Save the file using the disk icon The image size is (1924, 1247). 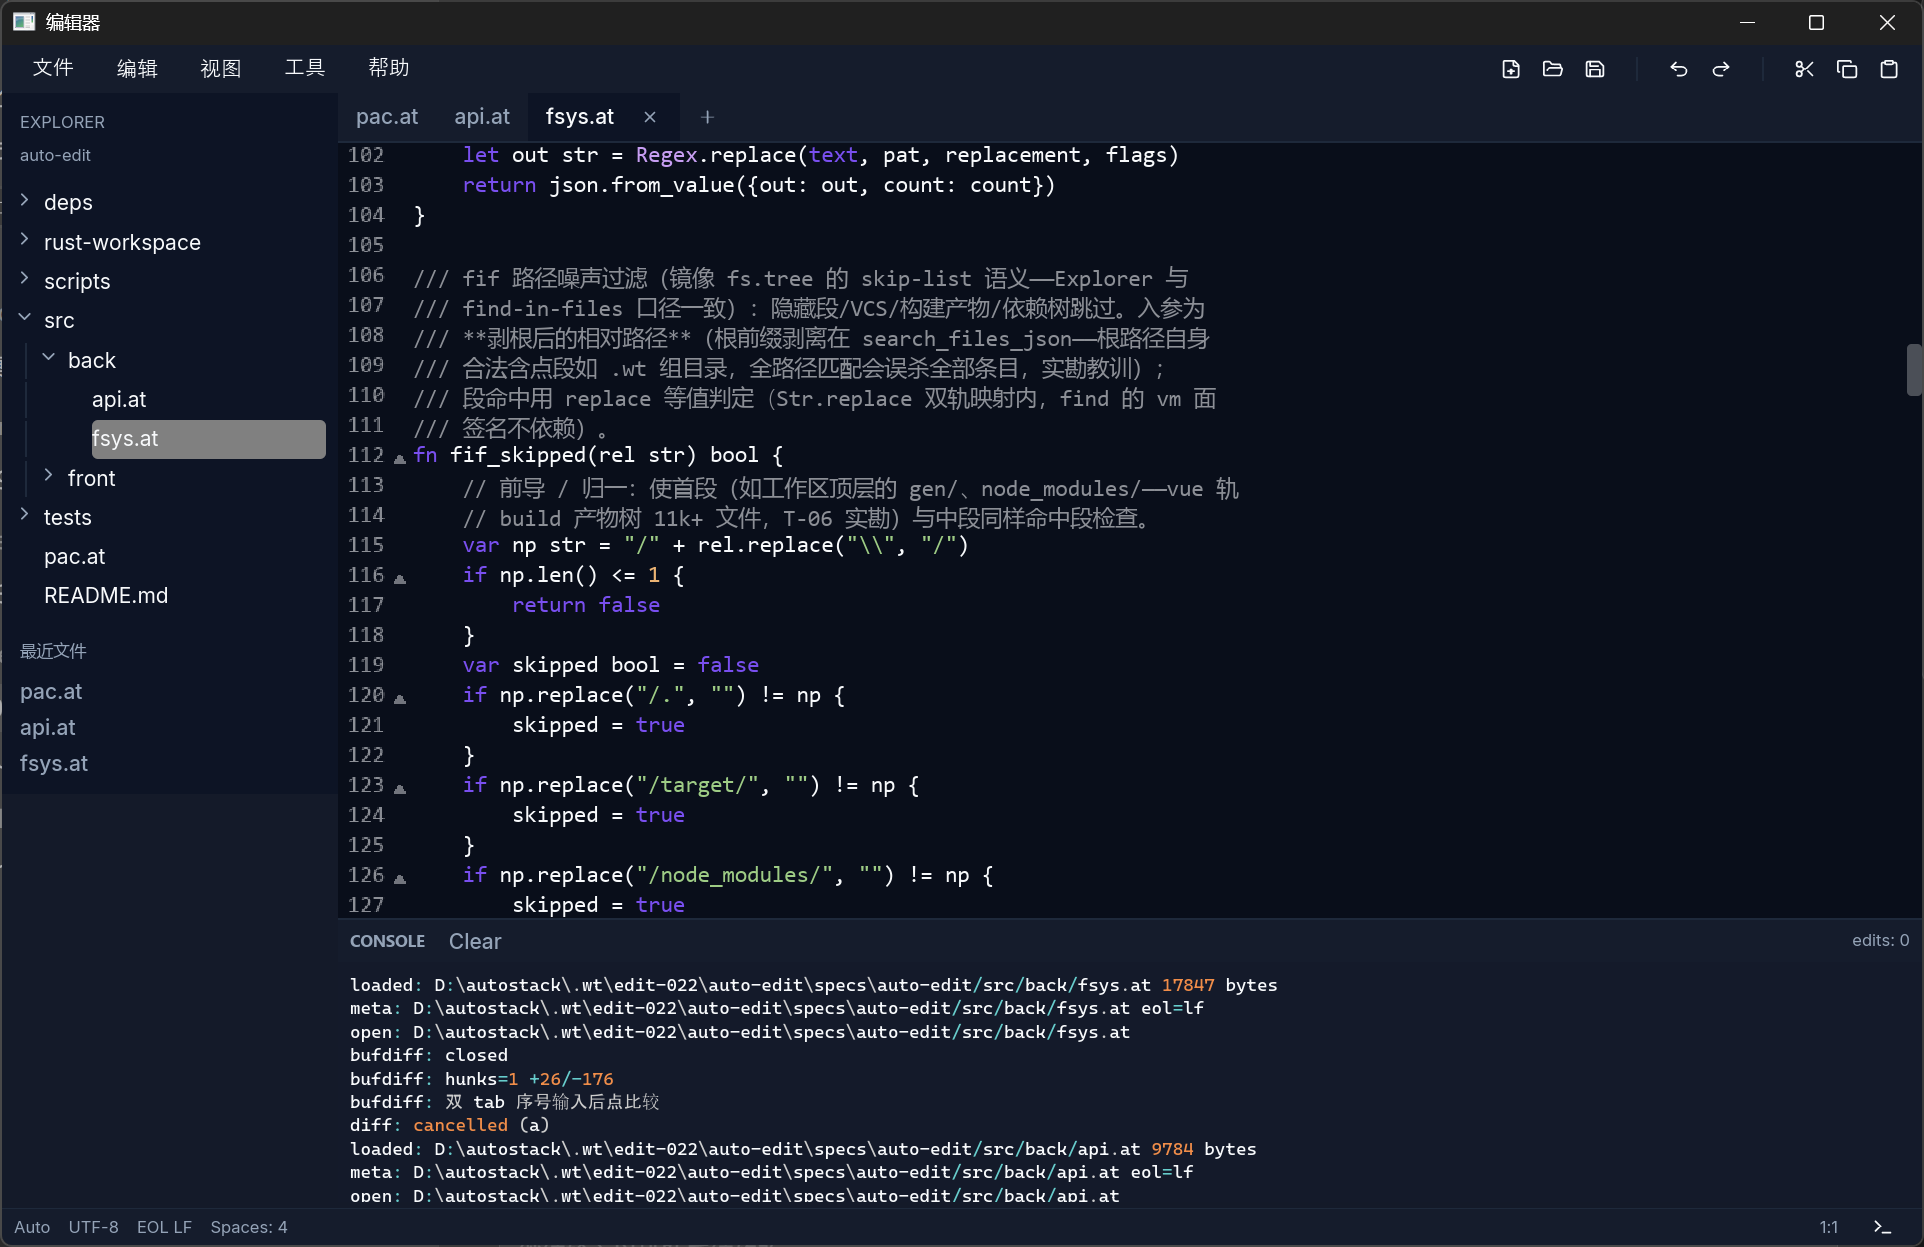click(x=1595, y=69)
